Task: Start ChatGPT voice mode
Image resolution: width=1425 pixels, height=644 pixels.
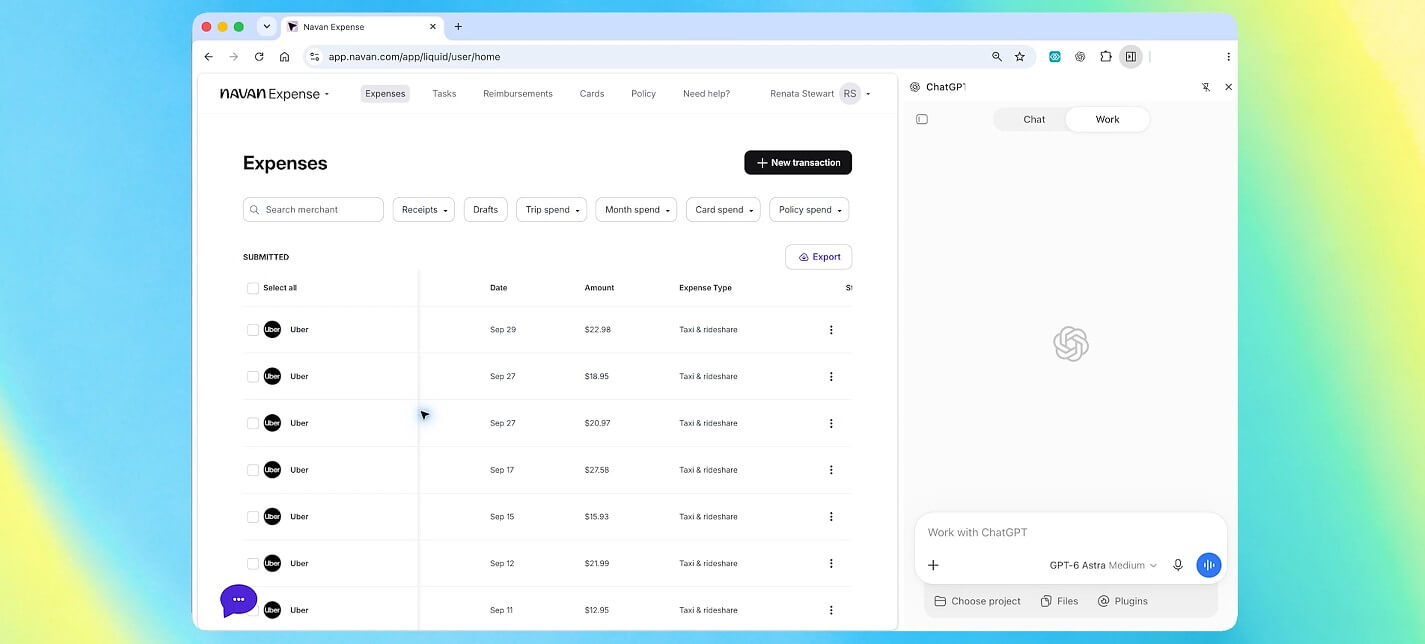Action: [x=1209, y=565]
